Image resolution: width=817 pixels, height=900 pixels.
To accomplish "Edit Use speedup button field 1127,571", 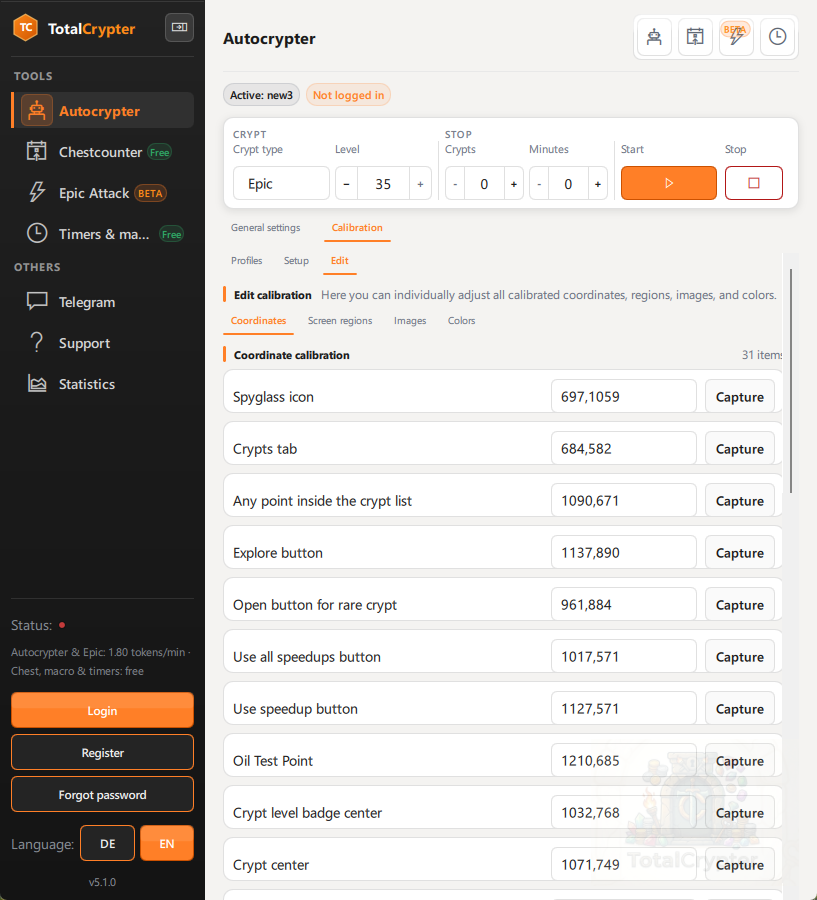I will pyautogui.click(x=624, y=709).
